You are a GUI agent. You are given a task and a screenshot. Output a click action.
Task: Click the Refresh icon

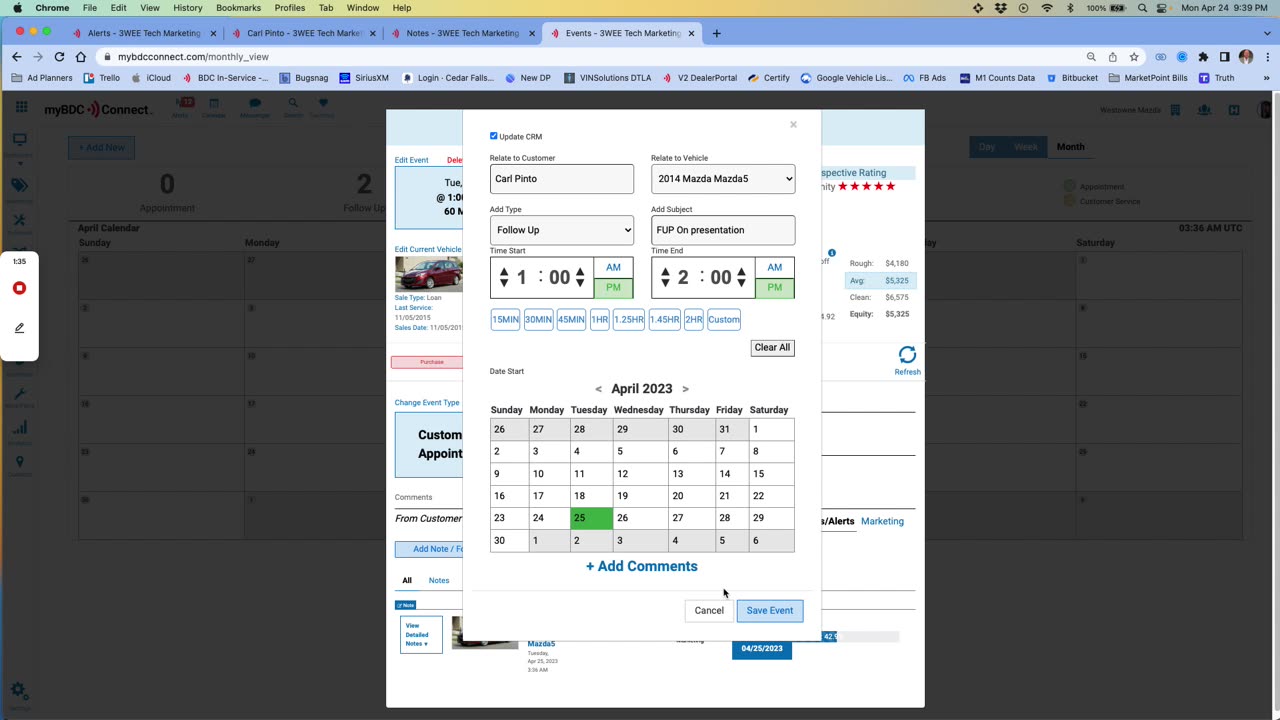coord(907,355)
